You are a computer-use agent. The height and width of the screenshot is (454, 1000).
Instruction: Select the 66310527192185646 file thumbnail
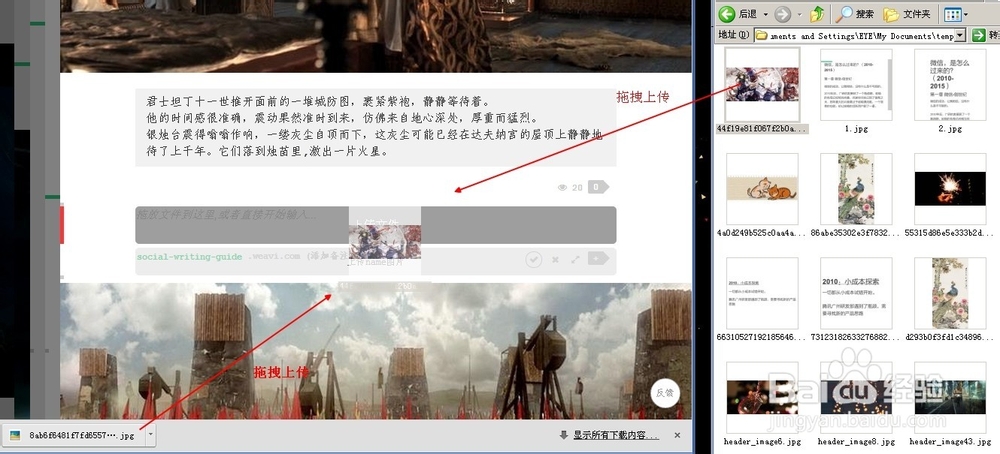click(763, 294)
